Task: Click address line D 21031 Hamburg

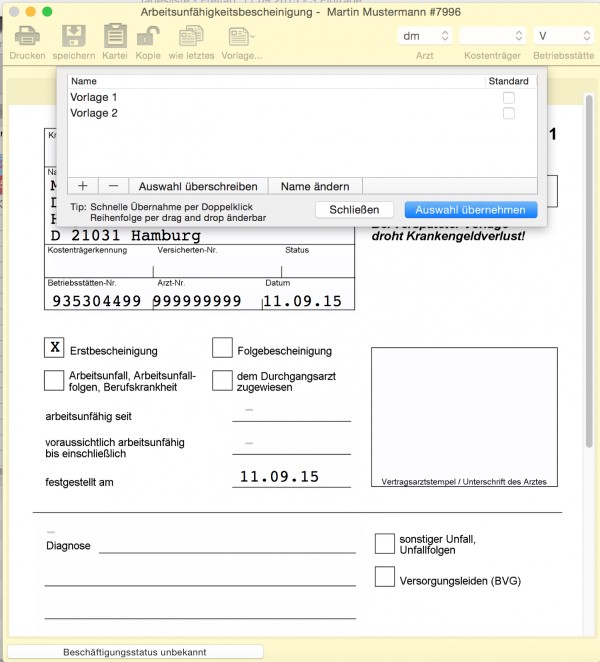Action: 125,236
